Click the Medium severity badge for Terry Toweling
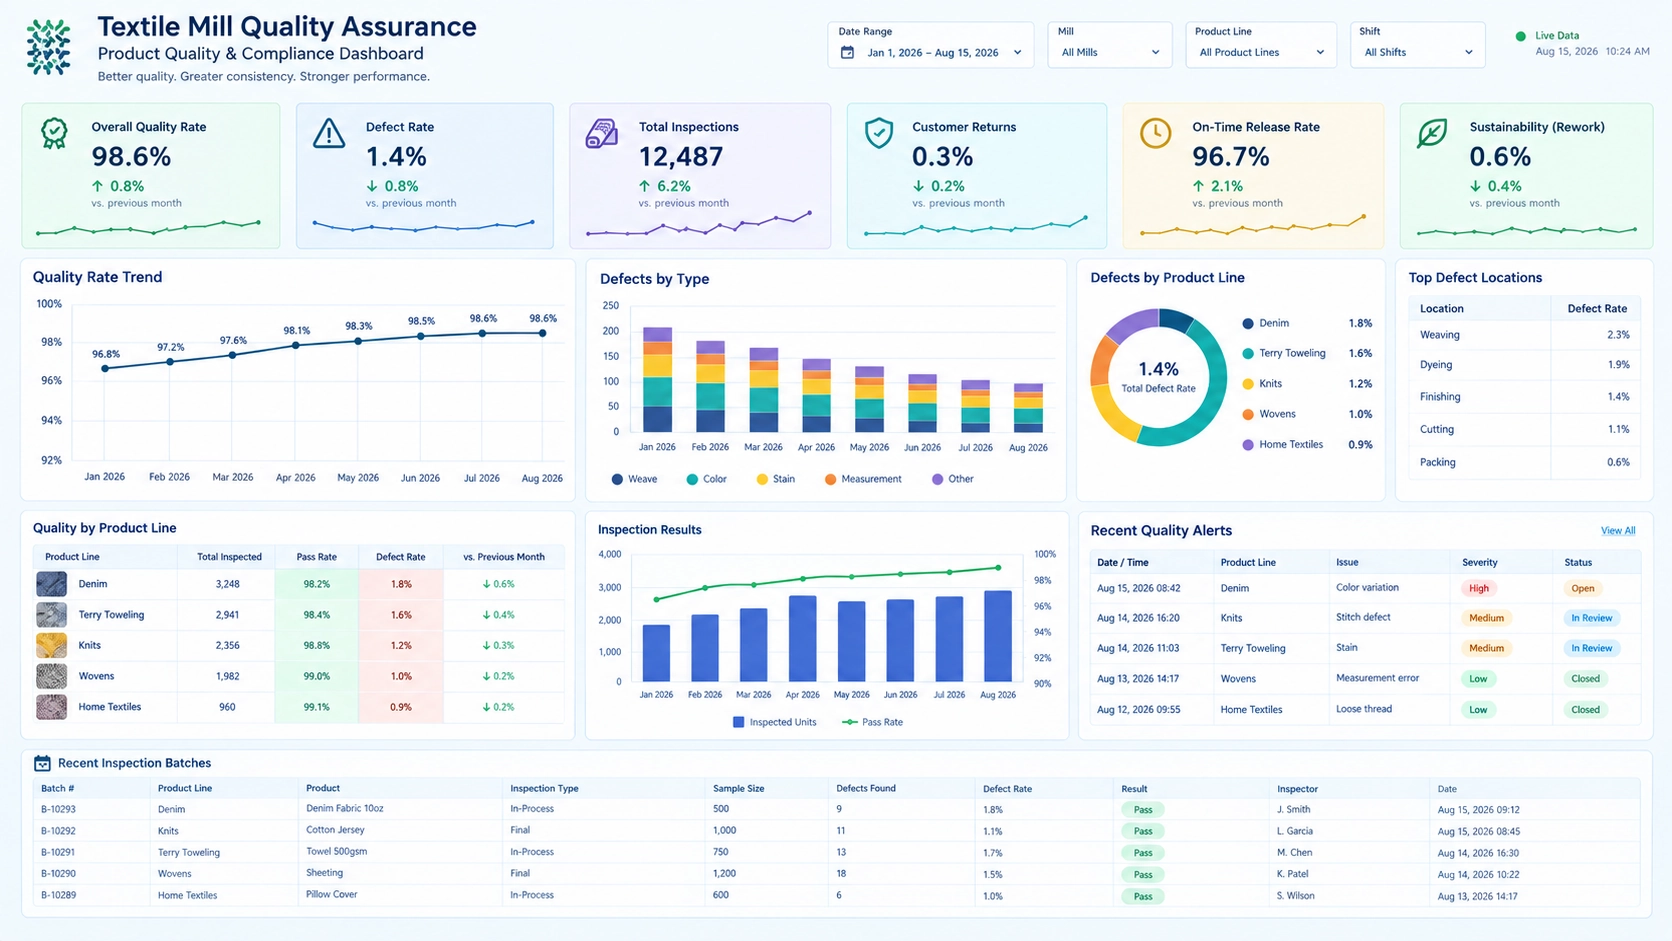Screen dimensions: 1672x941 [x=1486, y=648]
